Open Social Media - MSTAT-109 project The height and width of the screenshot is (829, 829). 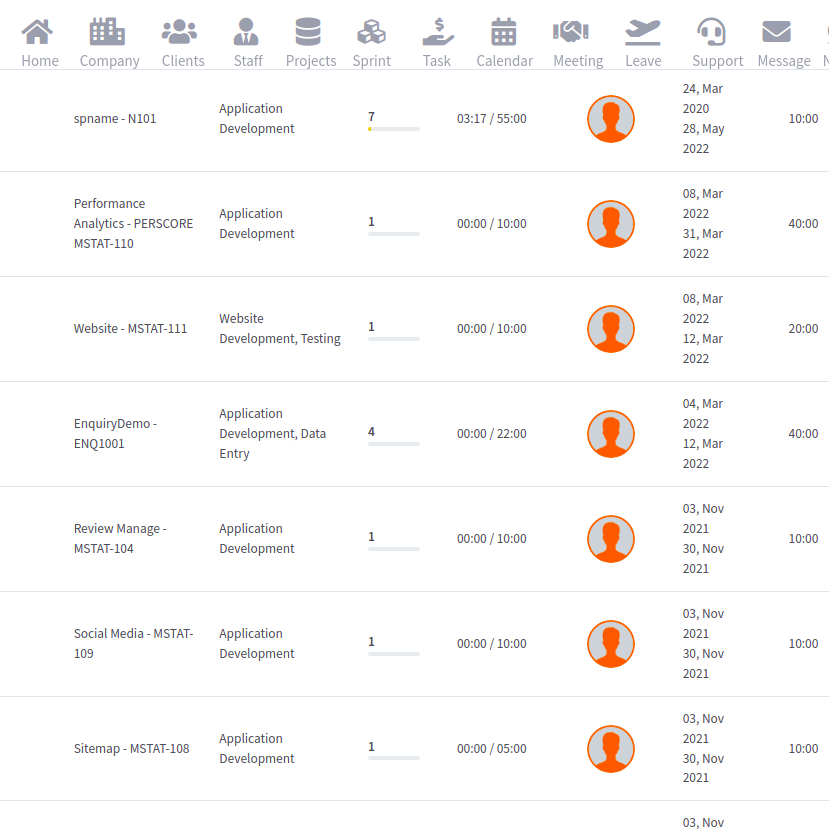coord(133,644)
